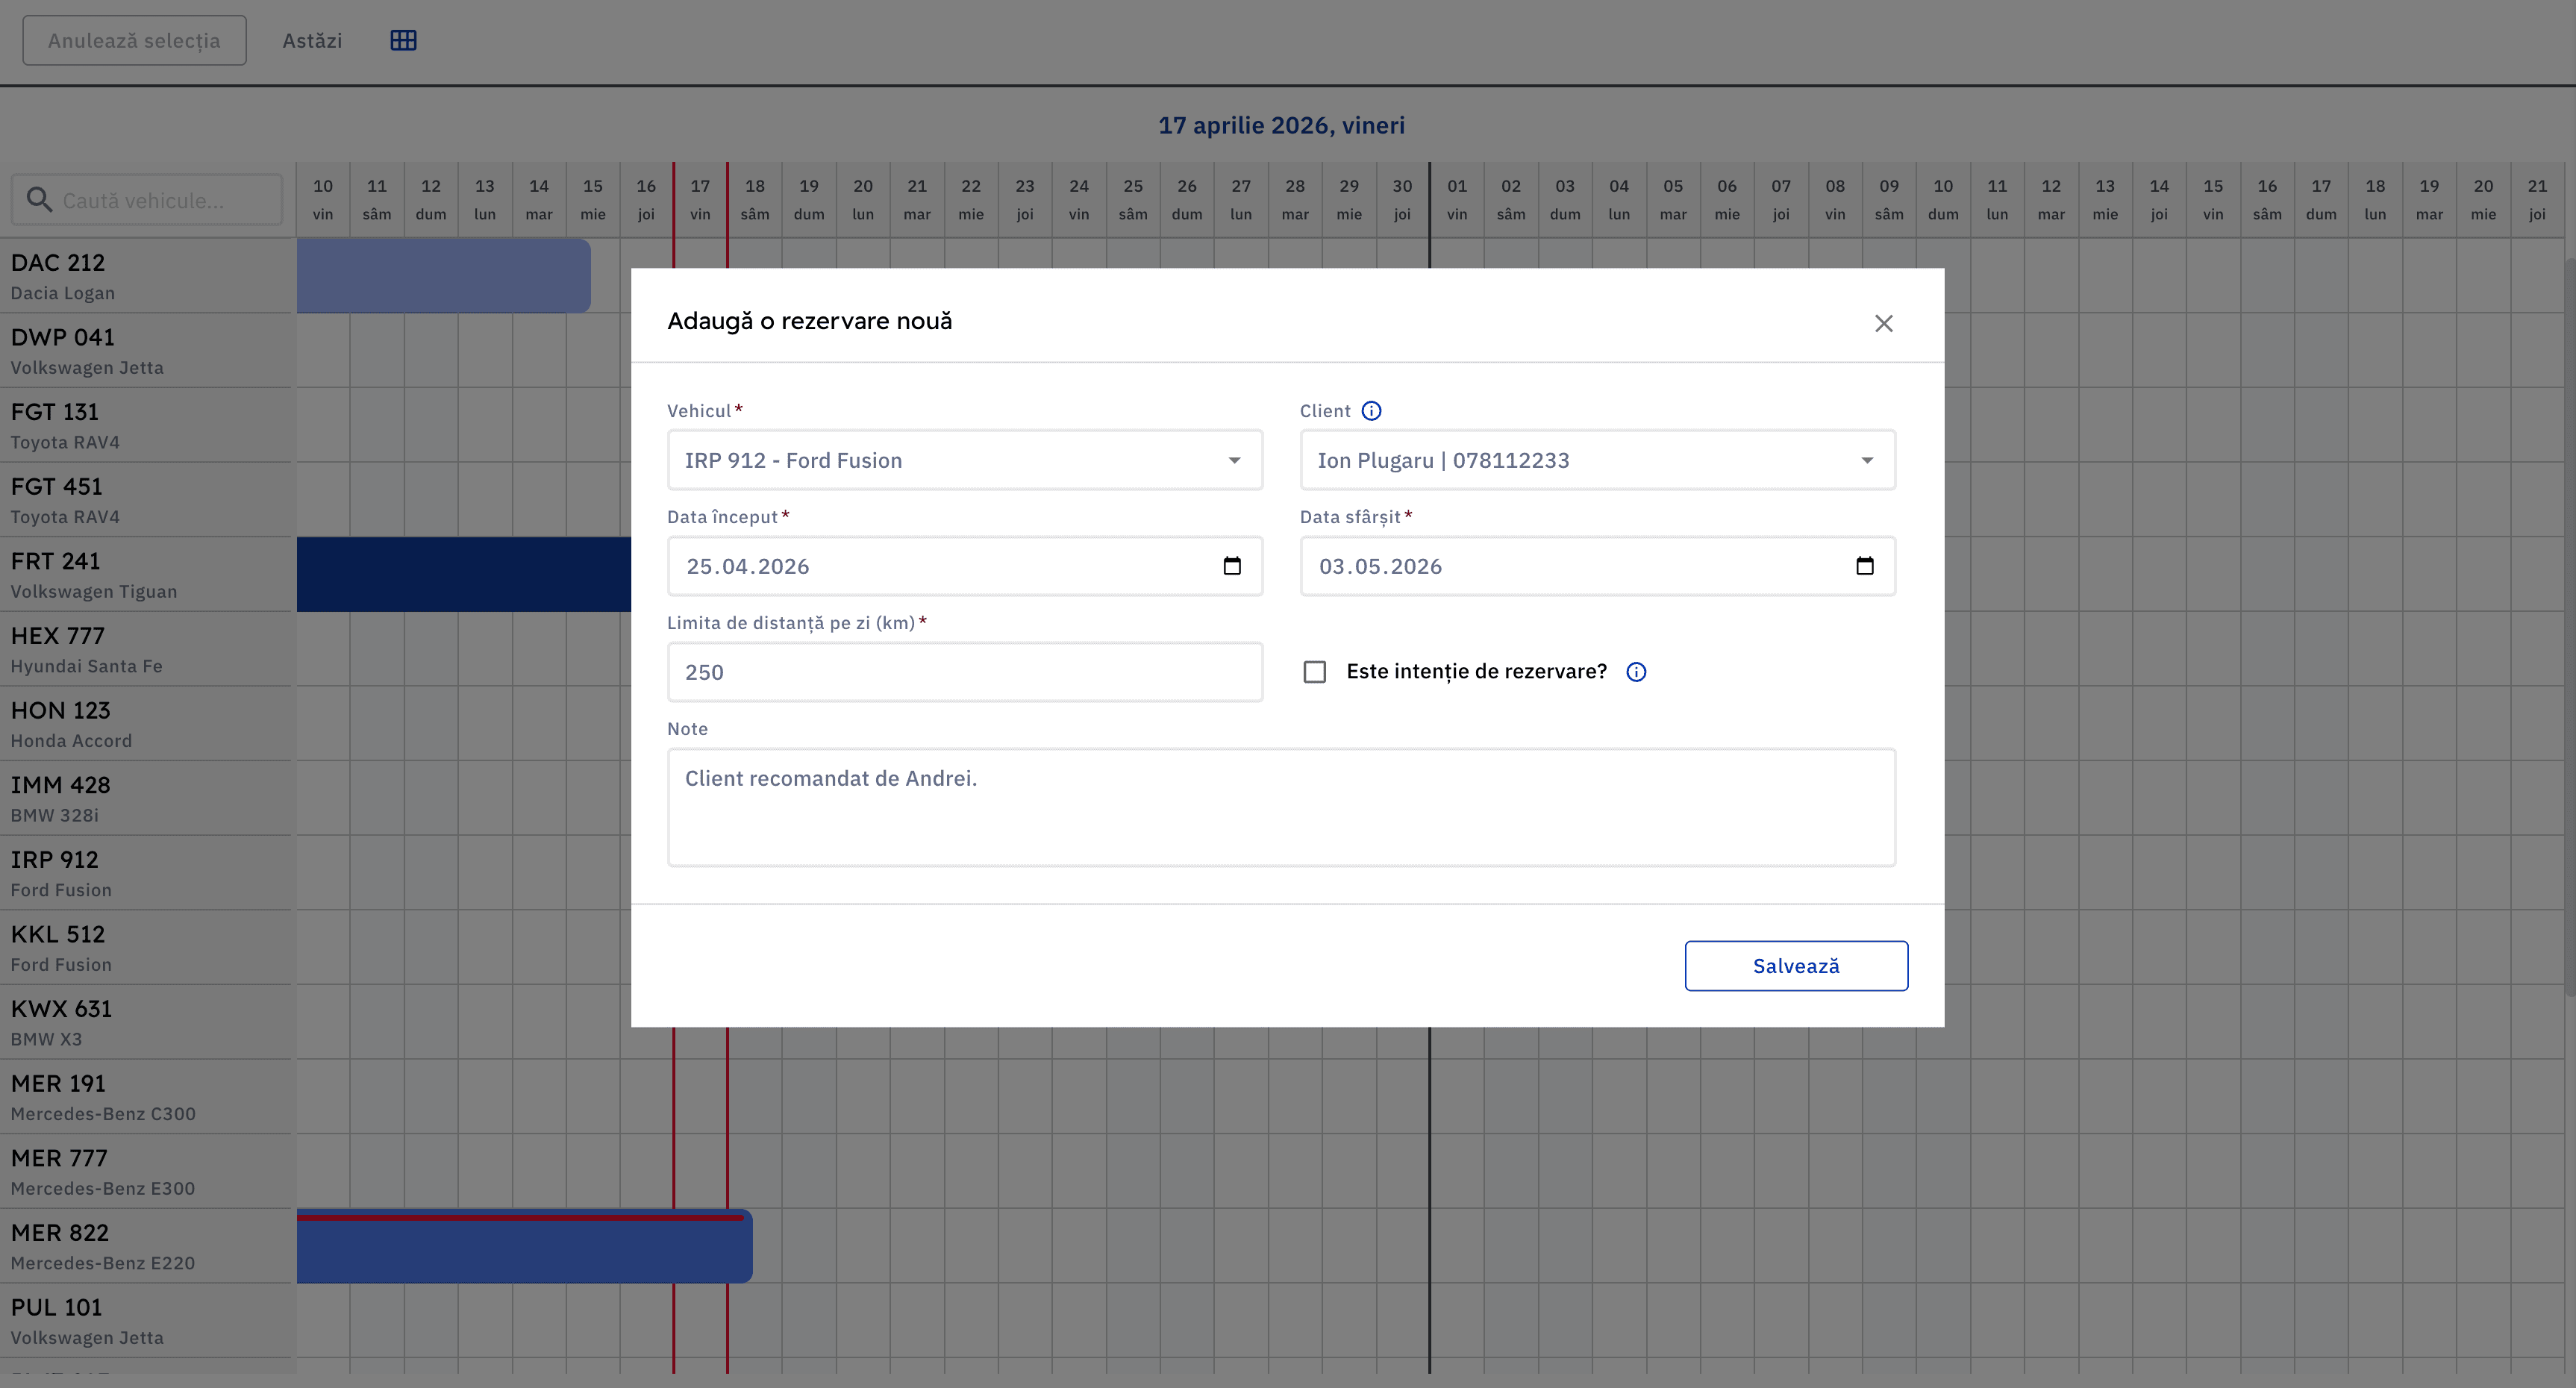This screenshot has height=1388, width=2576.
Task: Go to Astăzi in calendar
Action: (x=312, y=40)
